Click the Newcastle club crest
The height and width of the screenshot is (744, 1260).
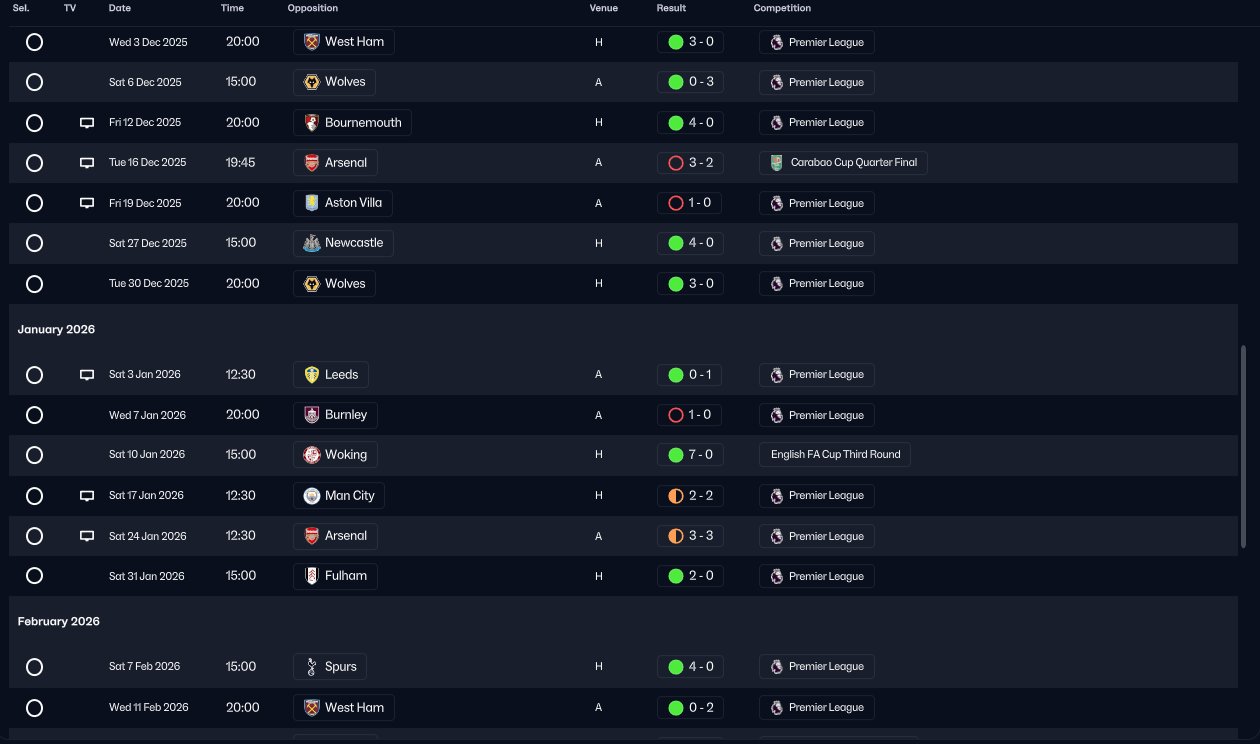(x=312, y=243)
